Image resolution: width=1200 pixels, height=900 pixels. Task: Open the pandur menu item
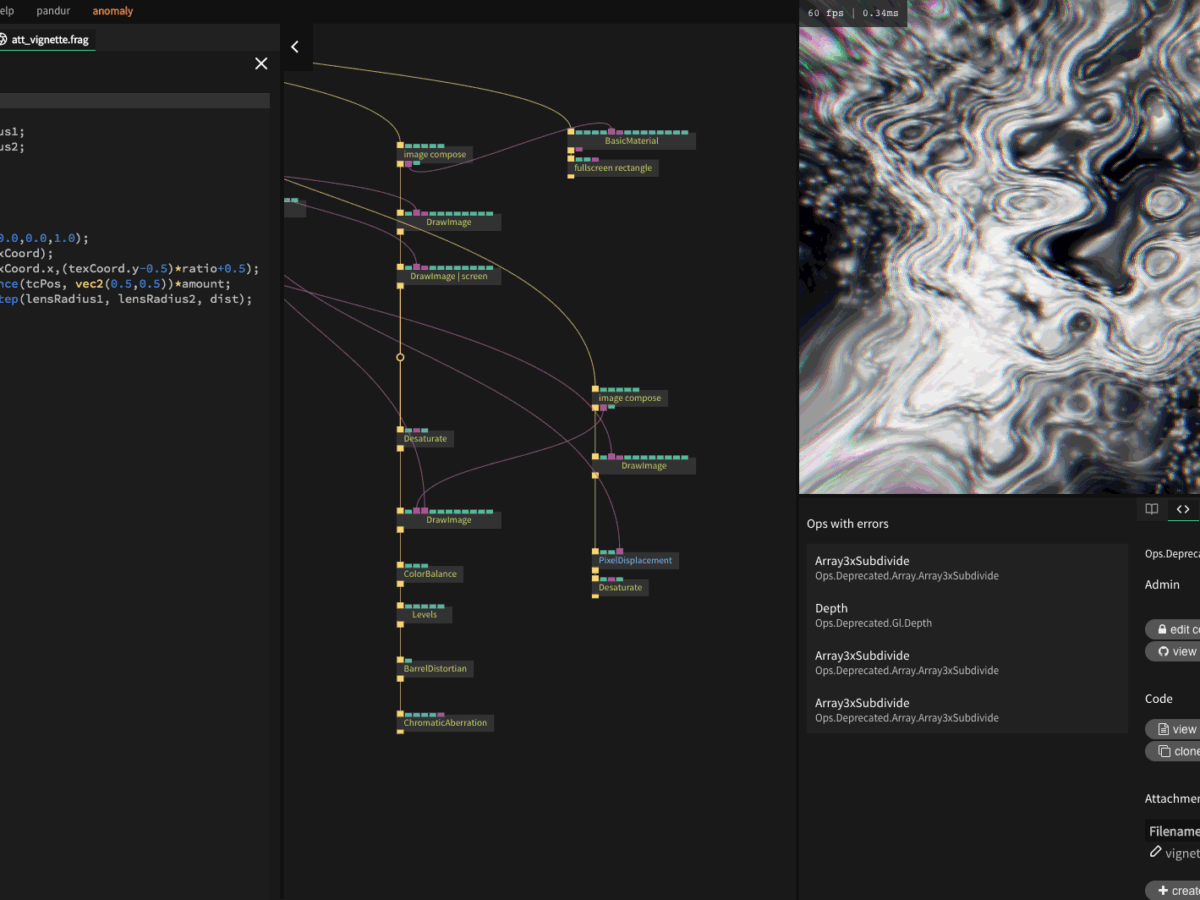[53, 11]
